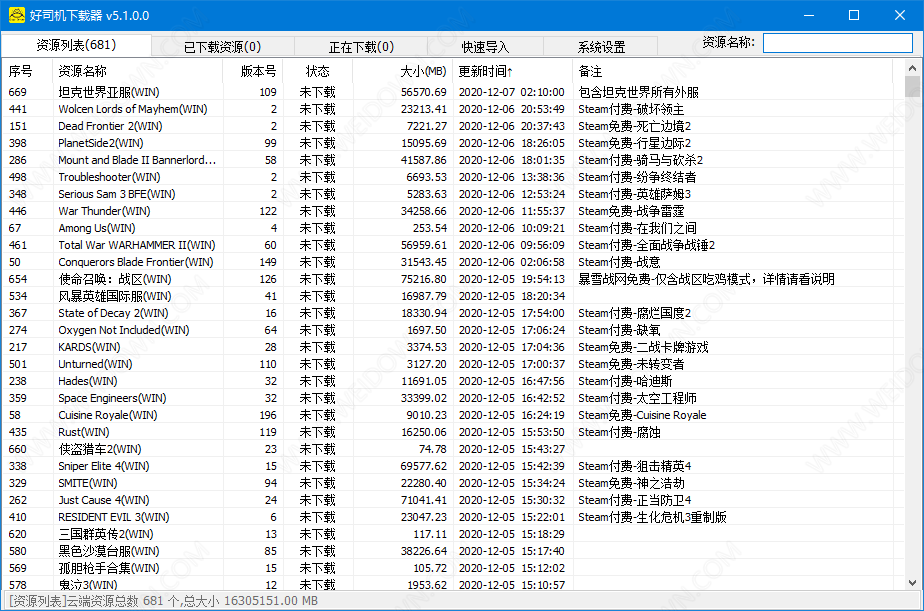Select the Sniper Elite 4(WIN) row
Image resolution: width=924 pixels, height=611 pixels.
(x=453, y=467)
